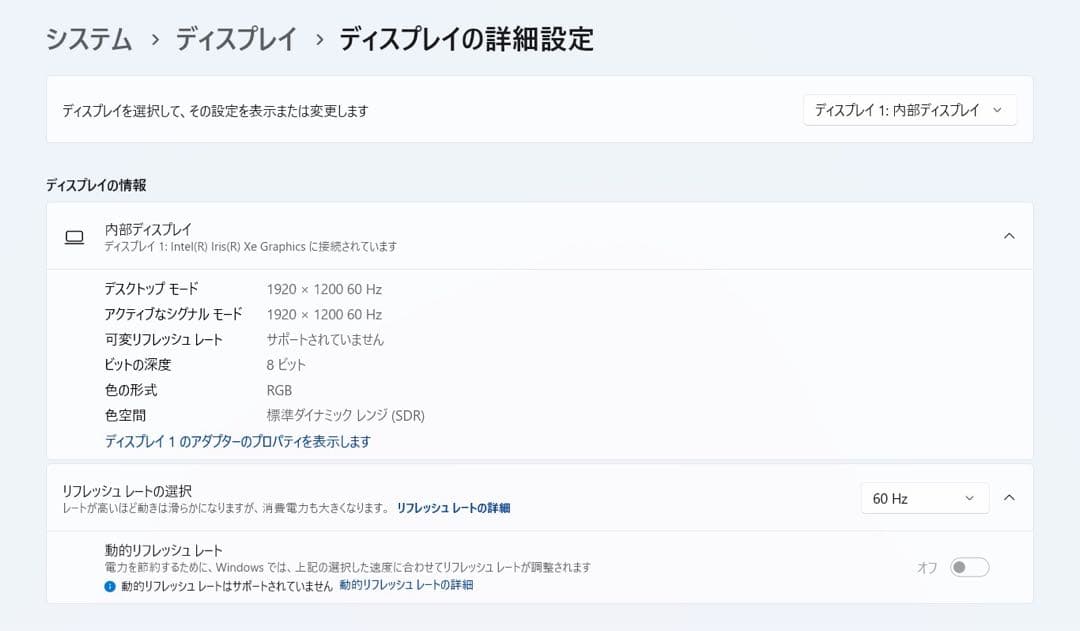
Task: Click the upward chevron in the display info header
Action: 1009,236
